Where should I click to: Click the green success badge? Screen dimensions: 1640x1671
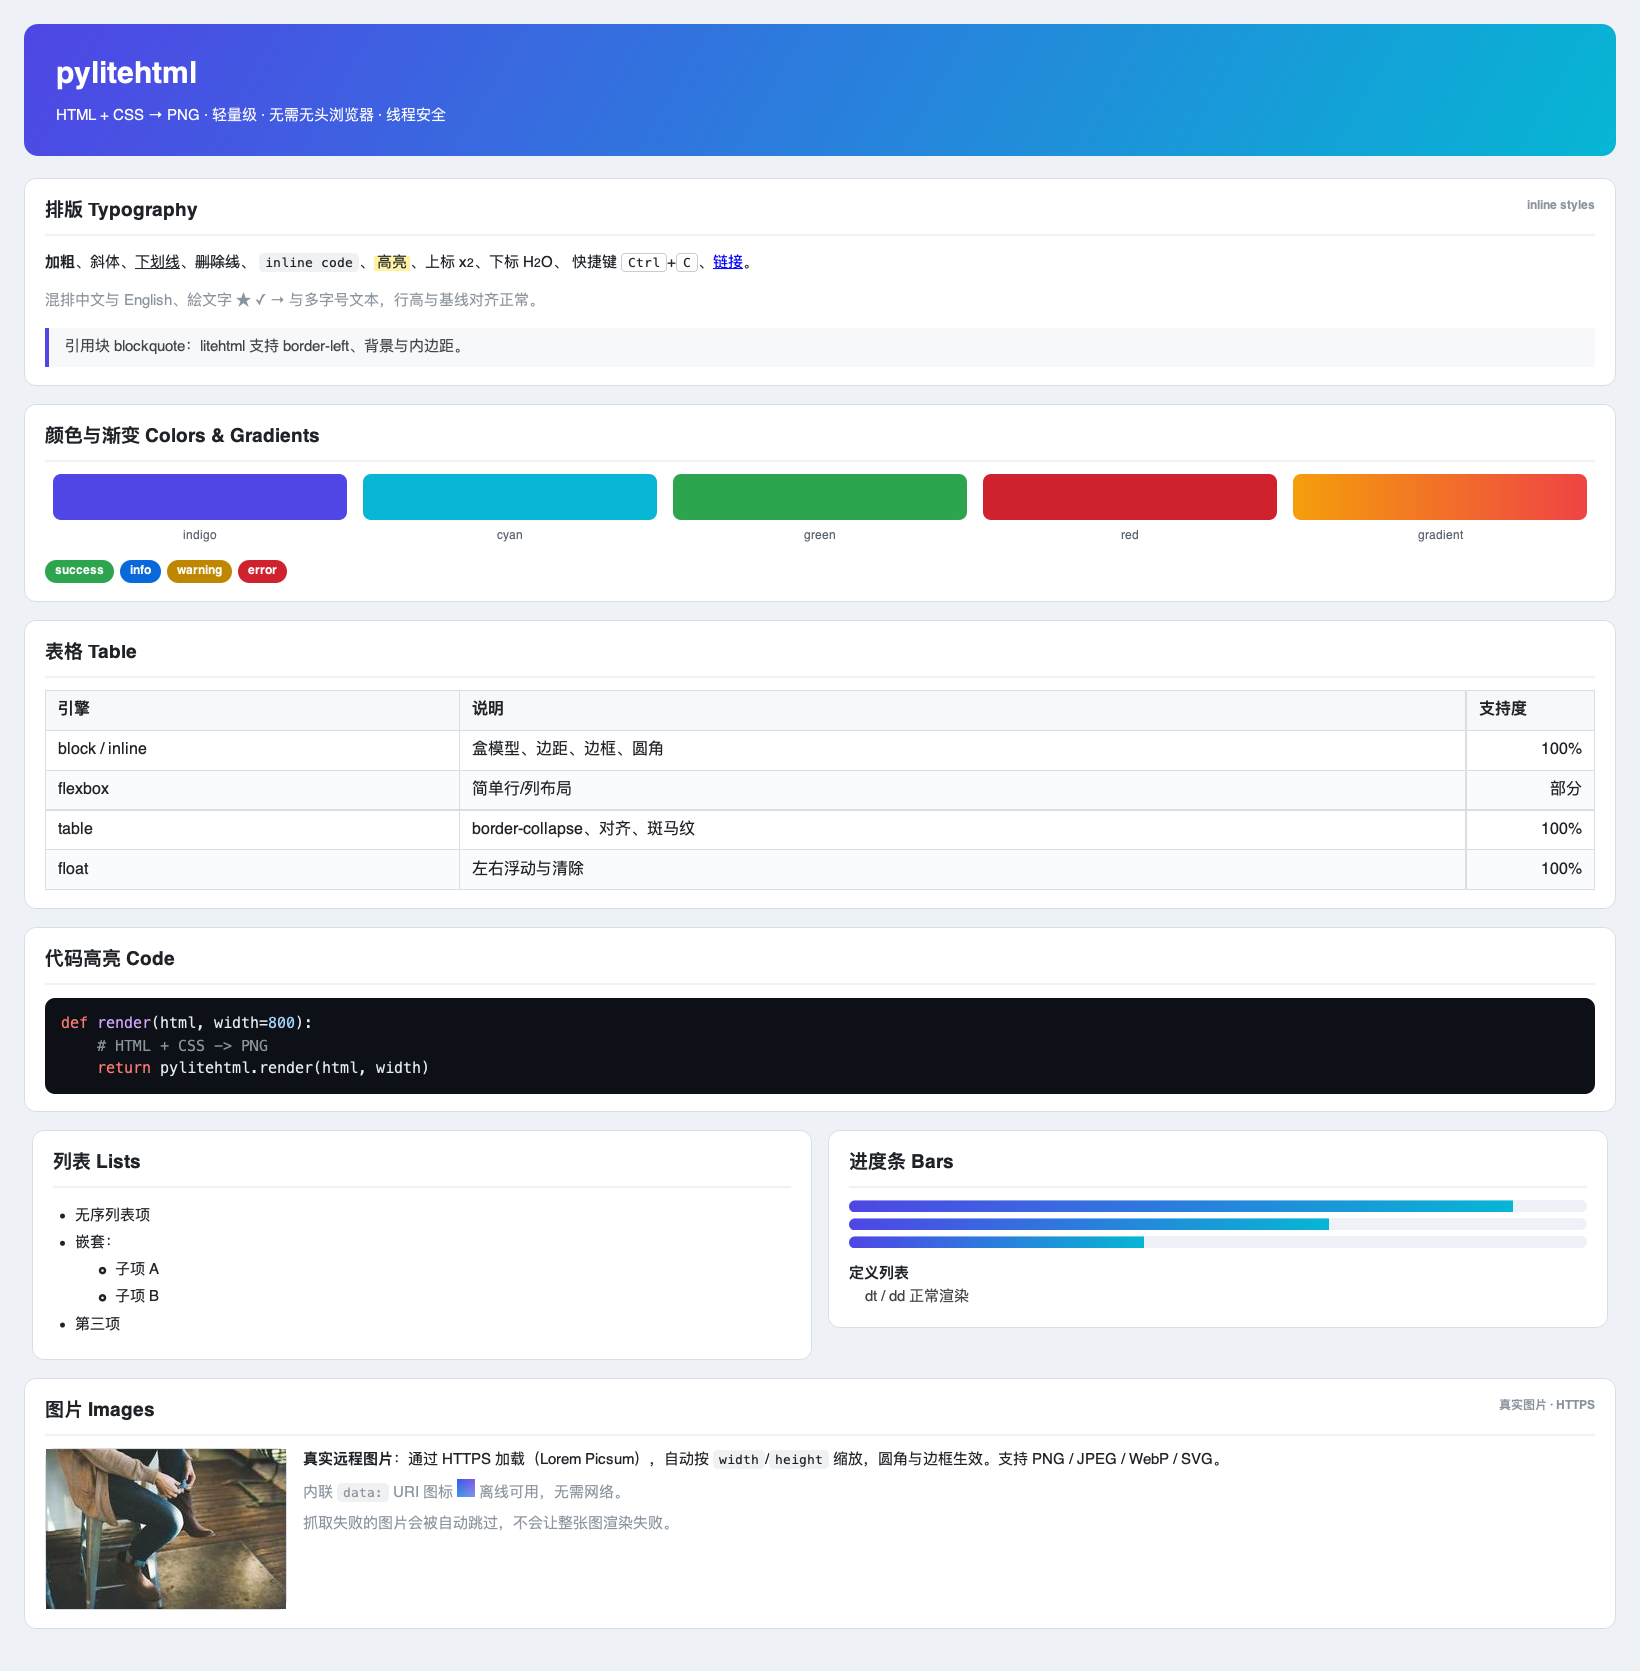pos(79,571)
